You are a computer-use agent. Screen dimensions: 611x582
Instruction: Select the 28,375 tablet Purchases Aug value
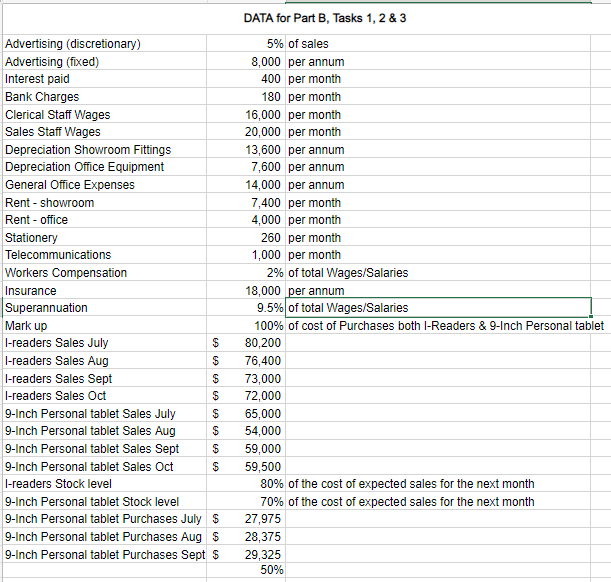[246, 537]
